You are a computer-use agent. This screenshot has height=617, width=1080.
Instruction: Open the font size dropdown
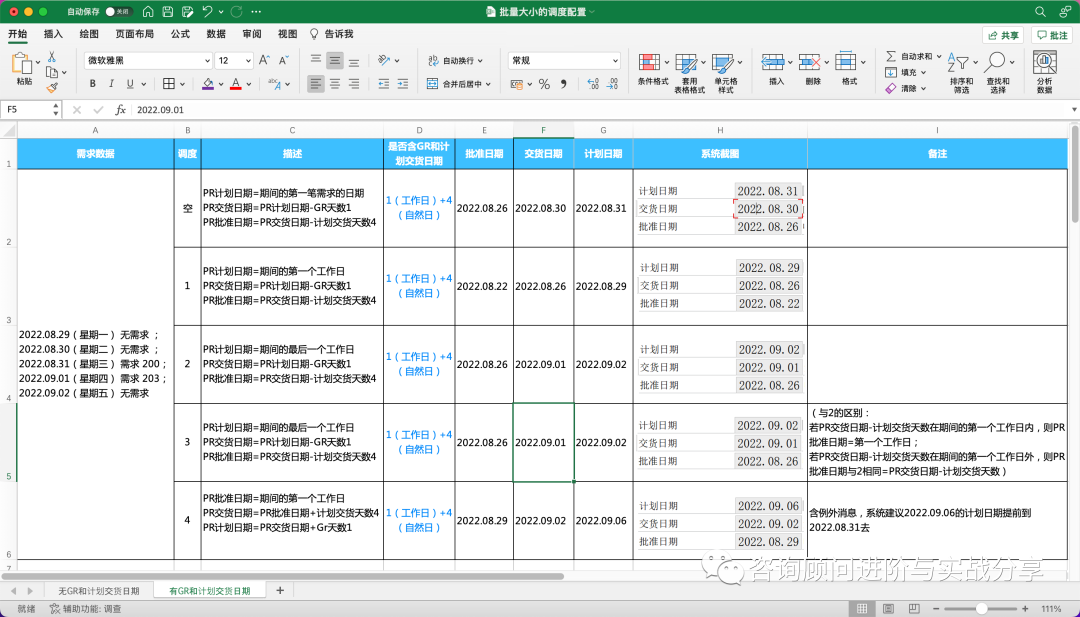pyautogui.click(x=248, y=61)
